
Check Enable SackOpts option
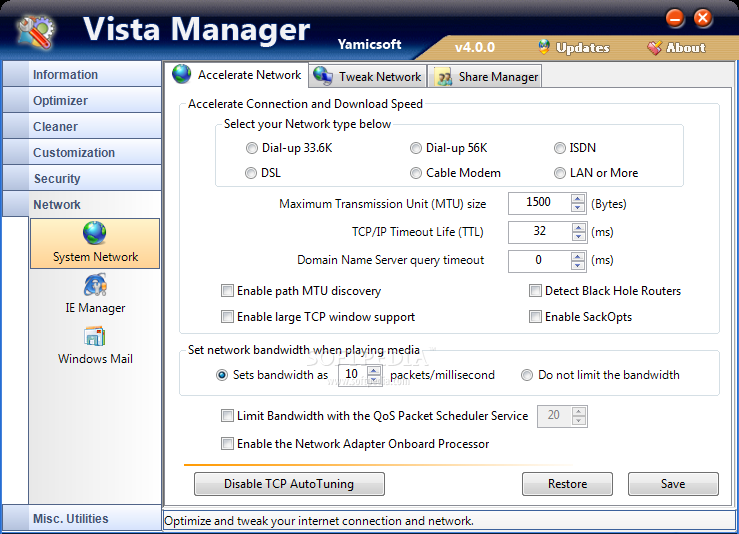[x=535, y=317]
